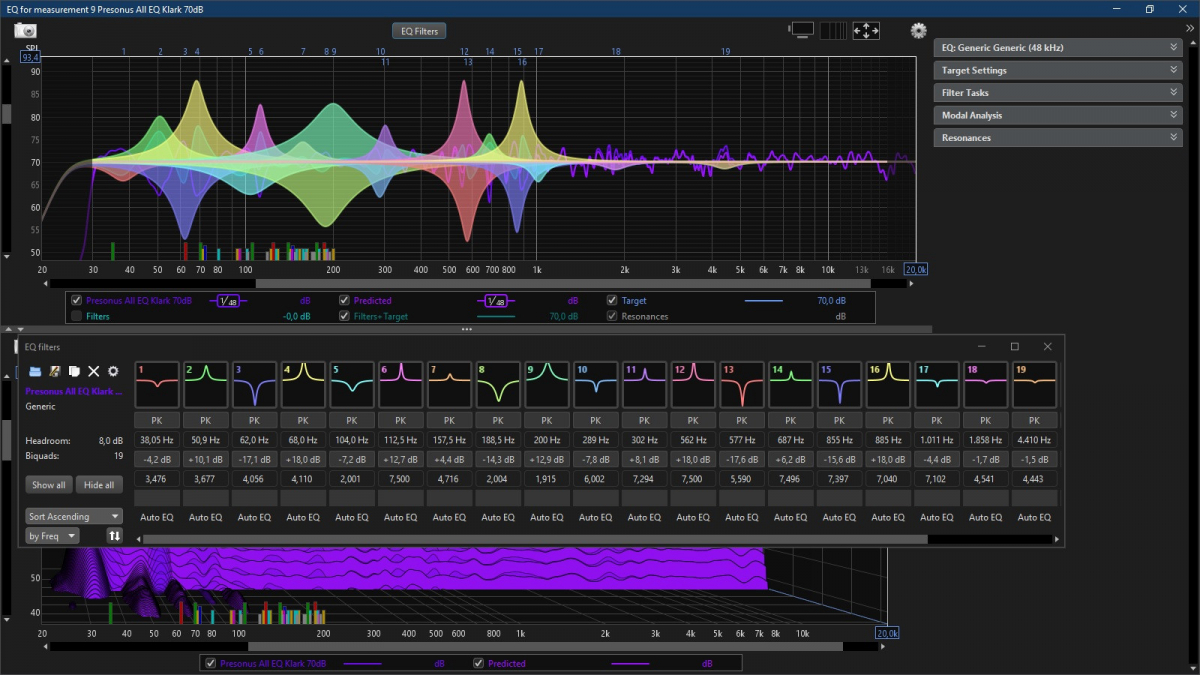
Task: Open the EQ filters panel gear icon
Action: click(x=113, y=371)
